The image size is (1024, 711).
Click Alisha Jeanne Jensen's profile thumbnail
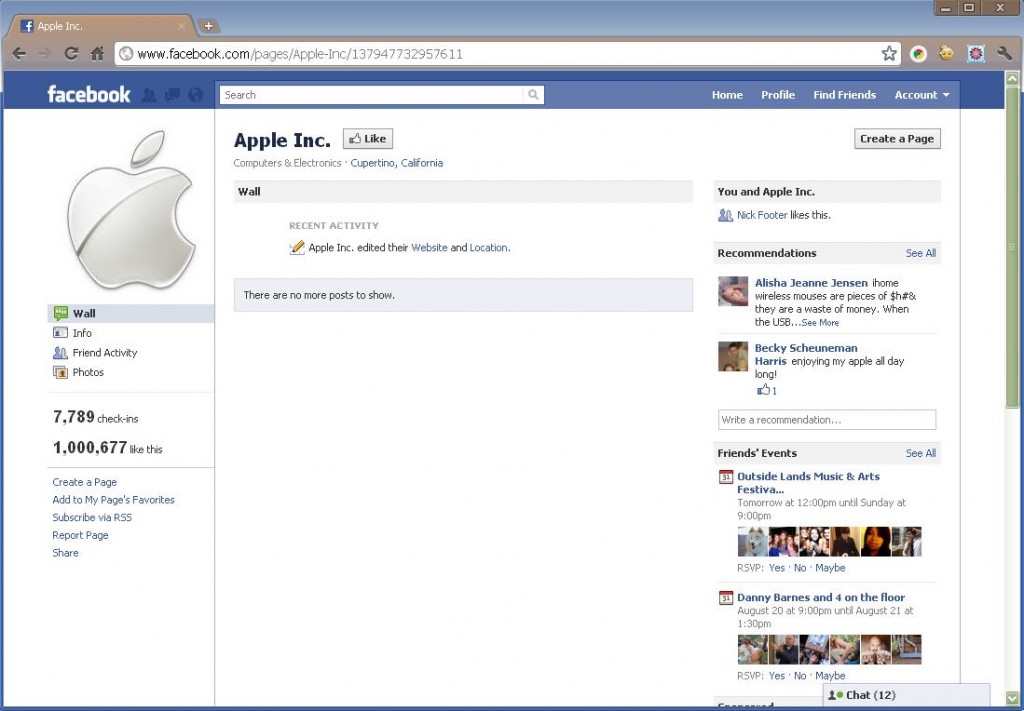733,291
